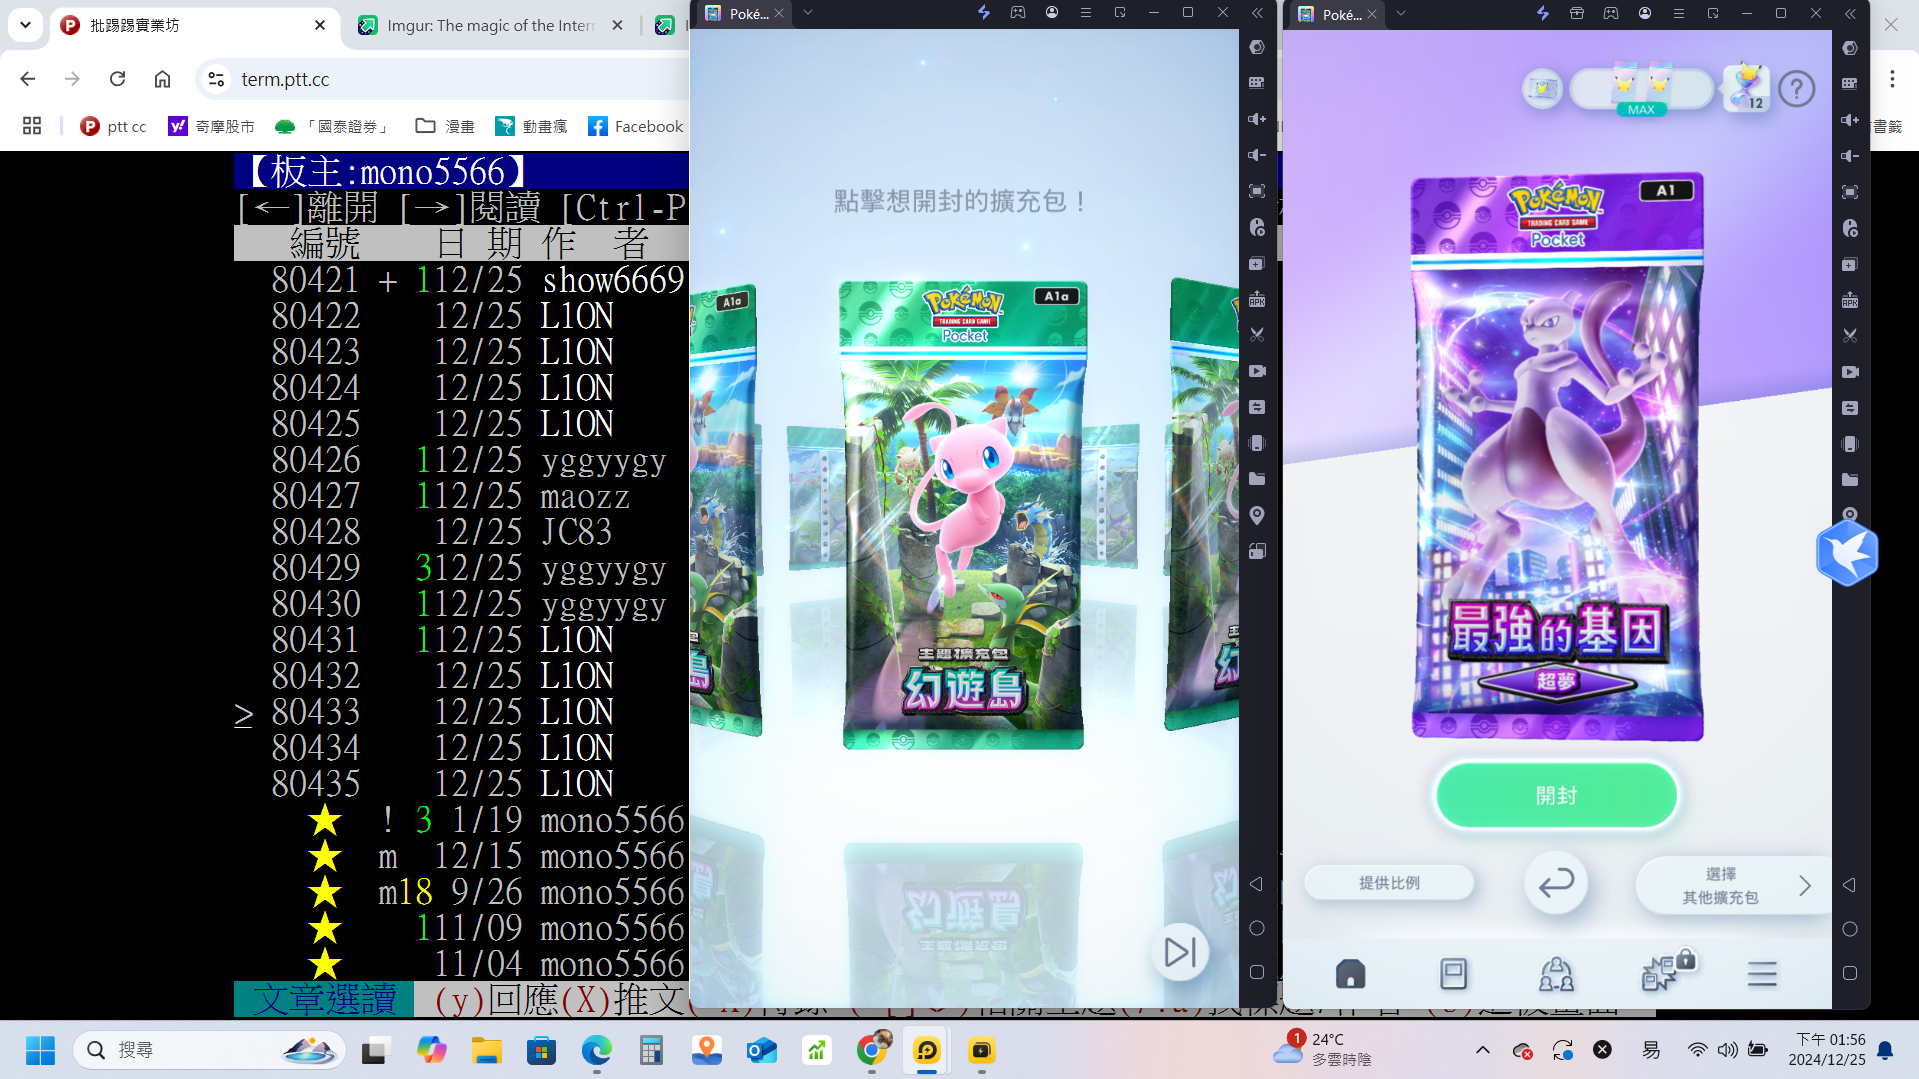This screenshot has height=1079, width=1919.
Task: Tap the MAX pack stamina gauge
Action: (1642, 90)
